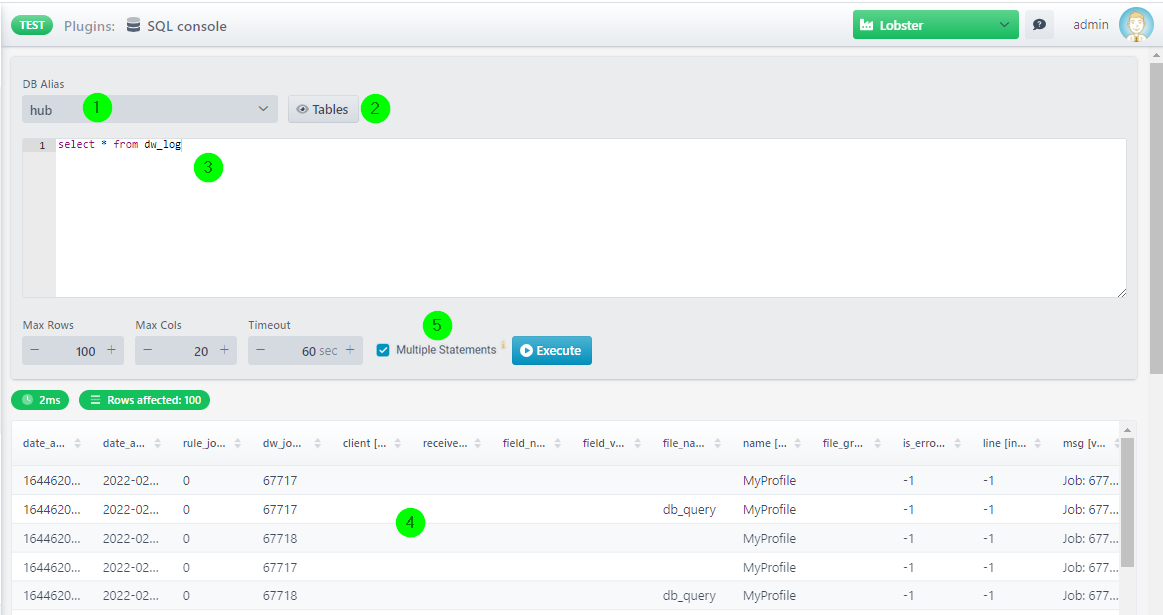Sort by file_gr... column arrows

click(877, 444)
